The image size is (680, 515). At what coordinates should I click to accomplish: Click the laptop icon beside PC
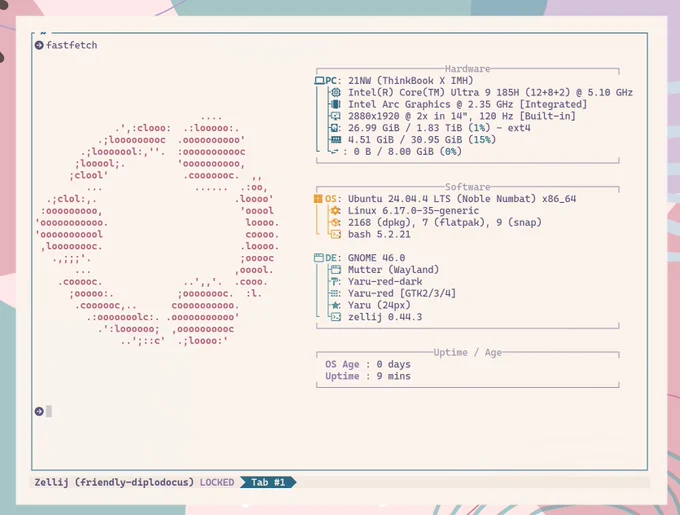(x=319, y=81)
